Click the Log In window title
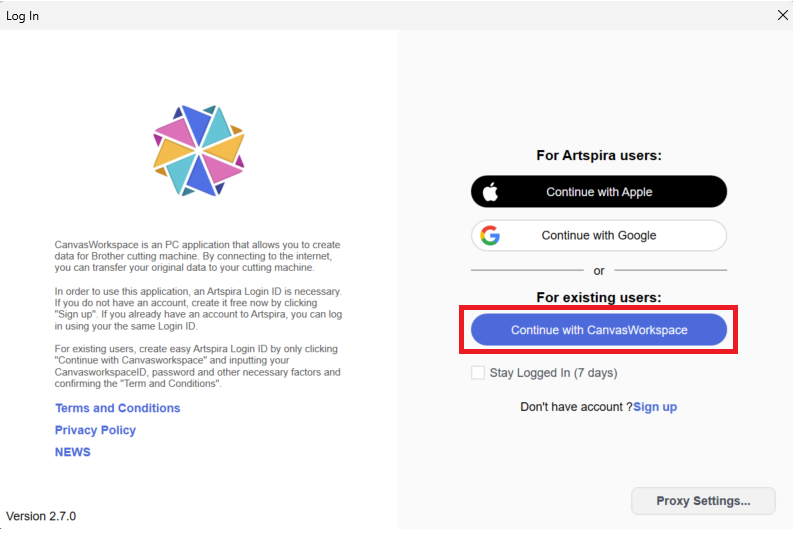This screenshot has width=793, height=538. pos(22,16)
